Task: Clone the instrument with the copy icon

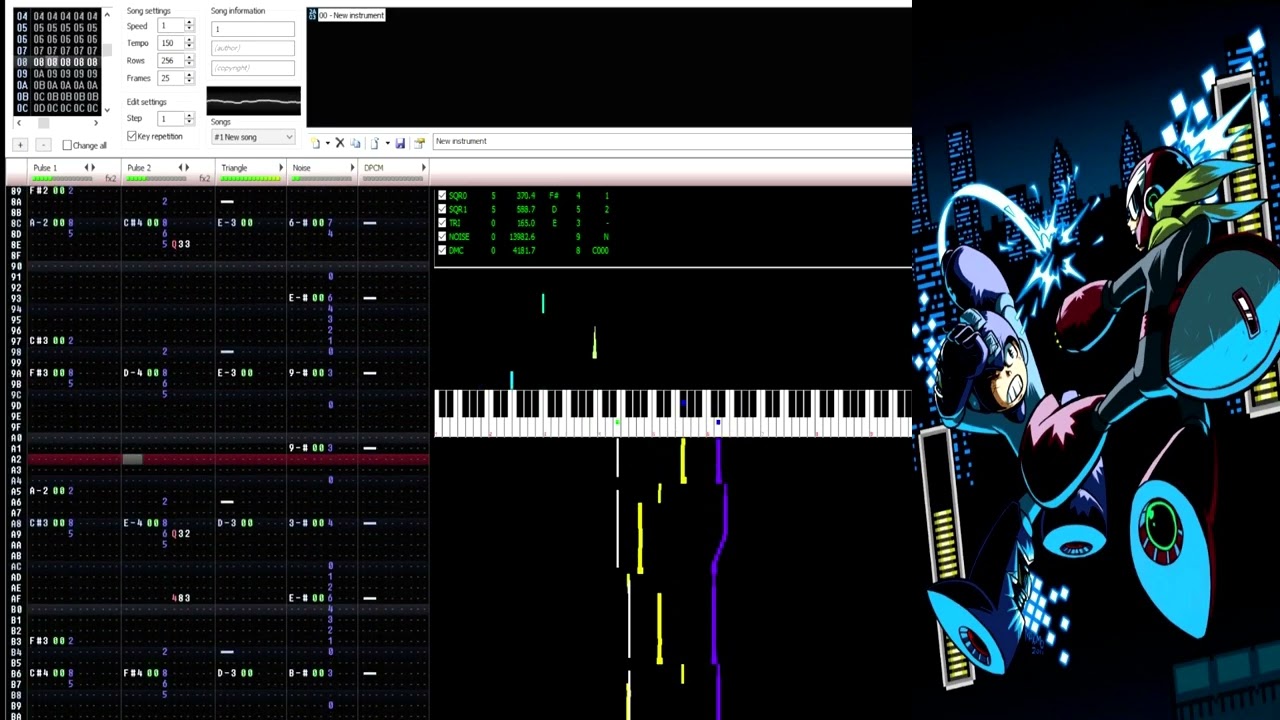Action: click(355, 143)
